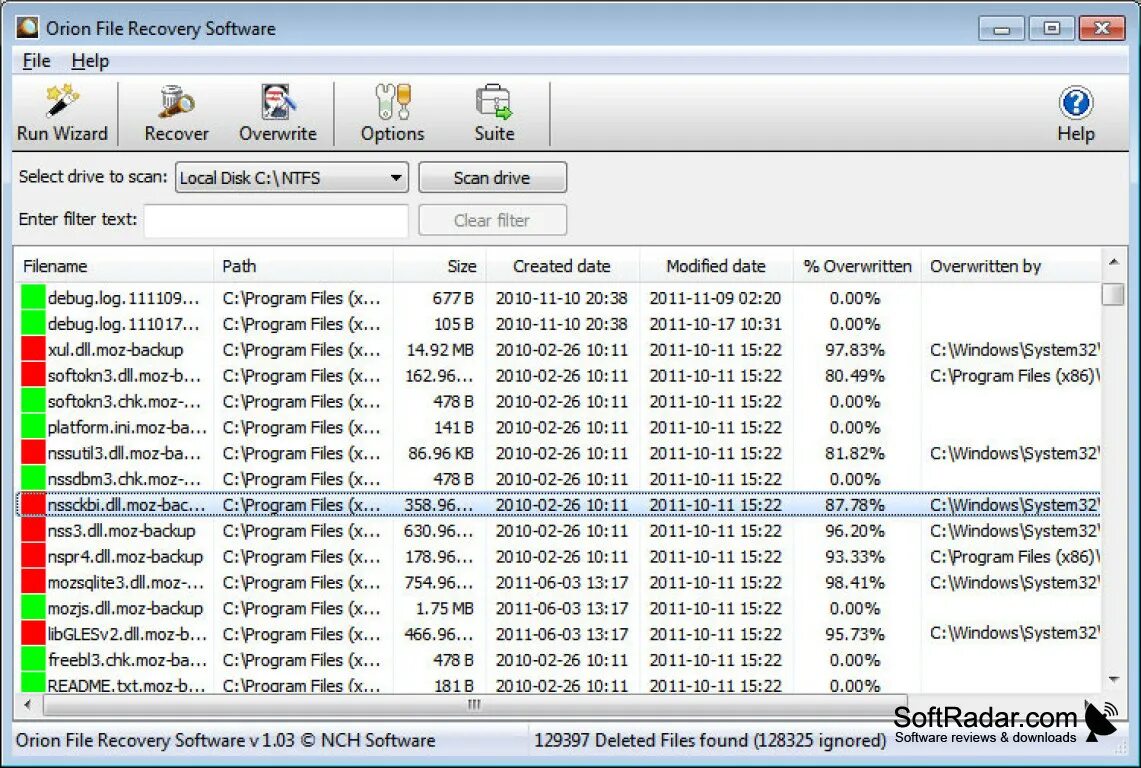Minimize the Orion File Recovery window
The height and width of the screenshot is (768, 1141).
pos(1001,28)
